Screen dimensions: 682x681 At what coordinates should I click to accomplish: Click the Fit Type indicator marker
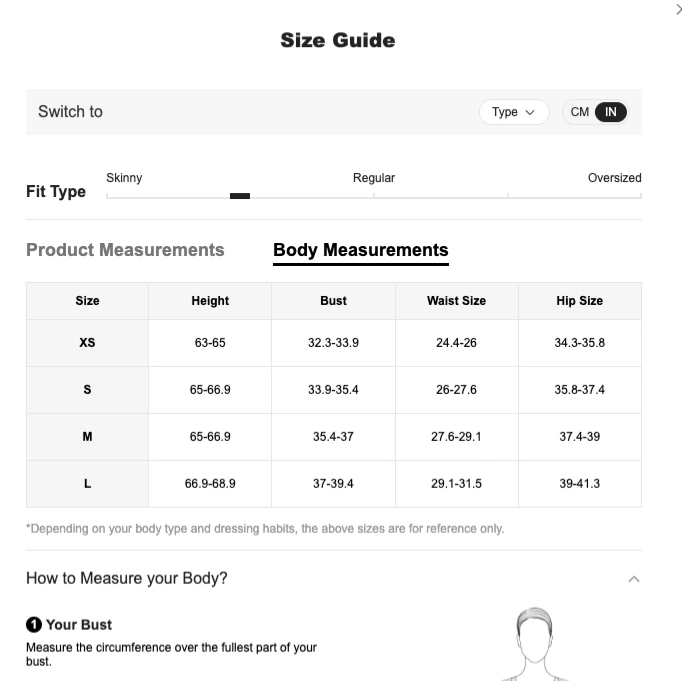[x=240, y=196]
